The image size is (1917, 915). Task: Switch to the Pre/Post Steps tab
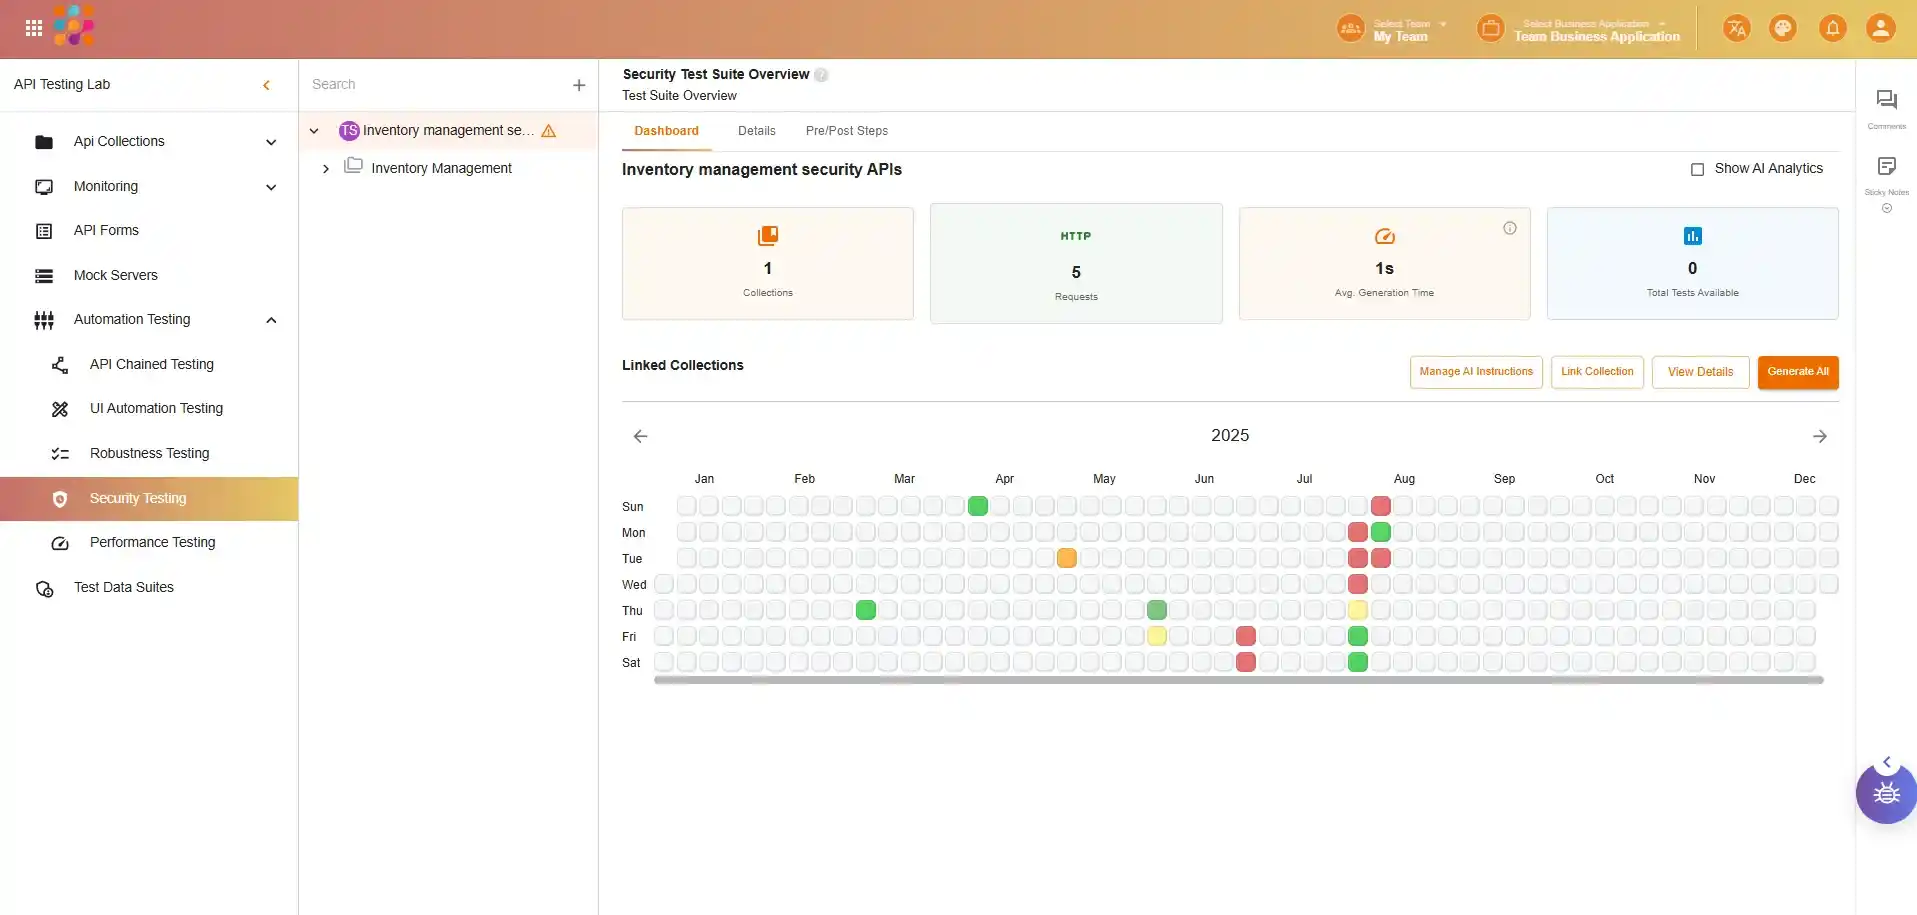click(x=846, y=131)
